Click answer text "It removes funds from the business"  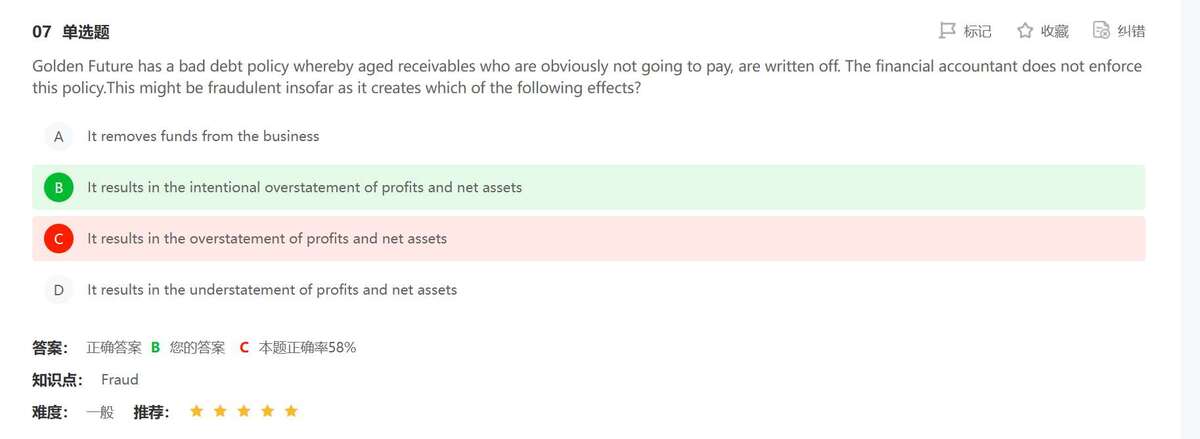coord(203,136)
